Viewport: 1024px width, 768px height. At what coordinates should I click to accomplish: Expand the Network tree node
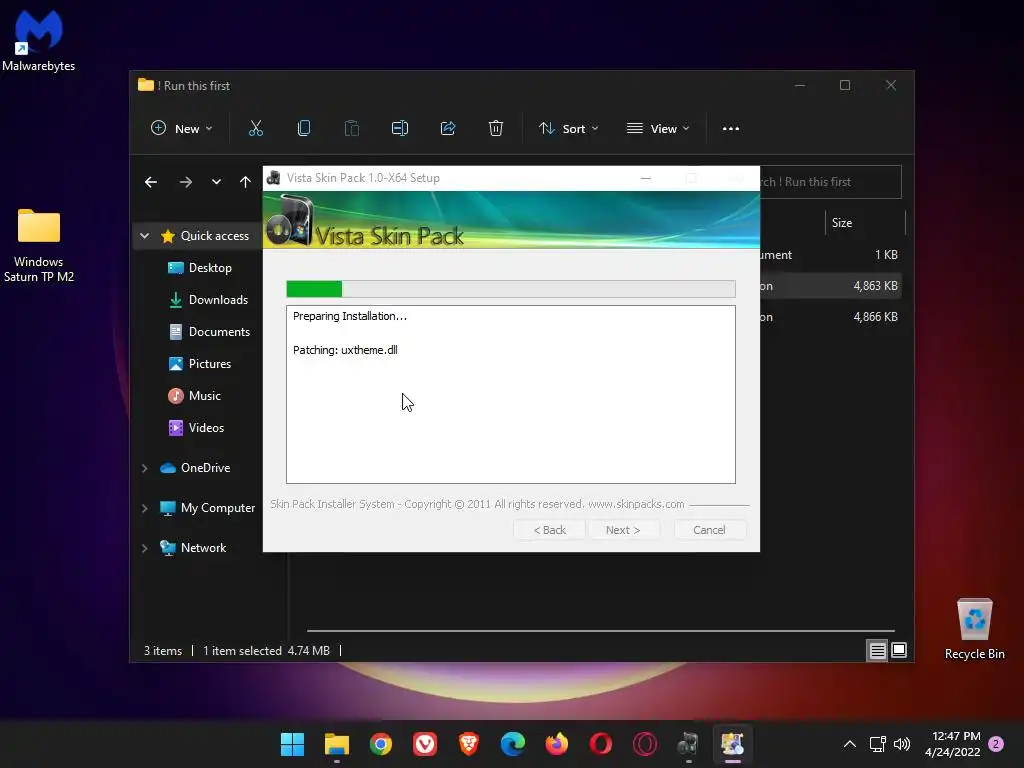[x=145, y=549]
